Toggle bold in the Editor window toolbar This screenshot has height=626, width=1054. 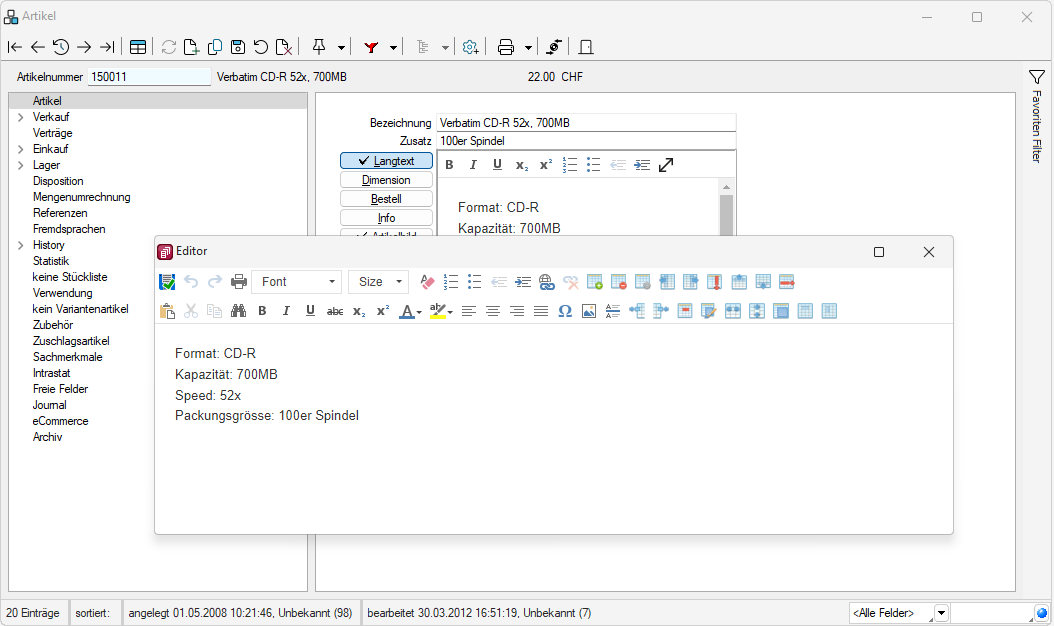point(262,311)
